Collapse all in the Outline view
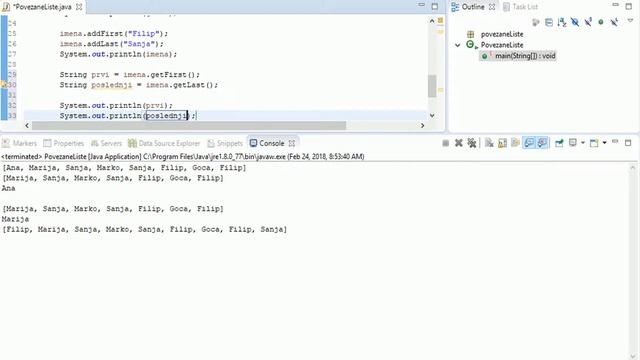The image size is (640, 360). (549, 22)
